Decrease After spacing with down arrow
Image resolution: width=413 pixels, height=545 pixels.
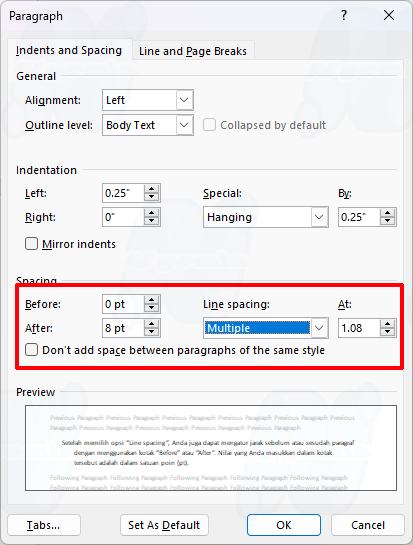click(x=152, y=332)
